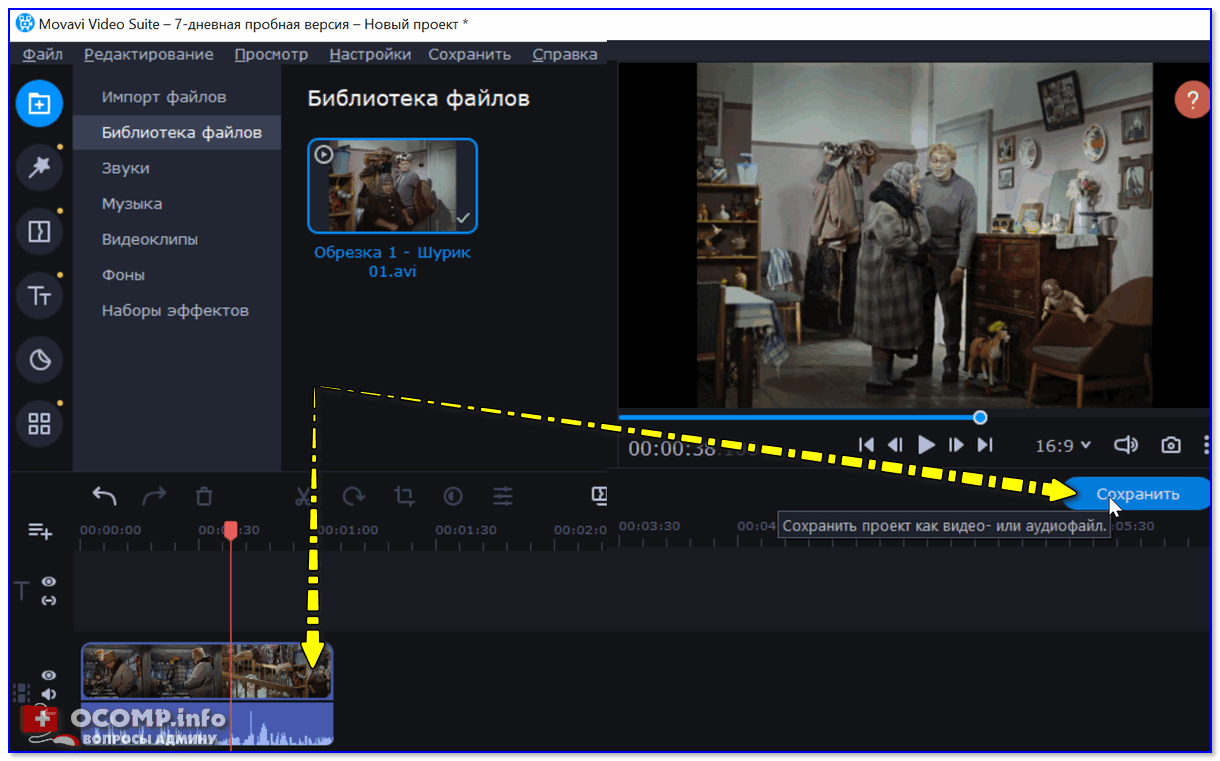Click the red help question mark button
This screenshot has width=1220, height=761.
(1192, 100)
